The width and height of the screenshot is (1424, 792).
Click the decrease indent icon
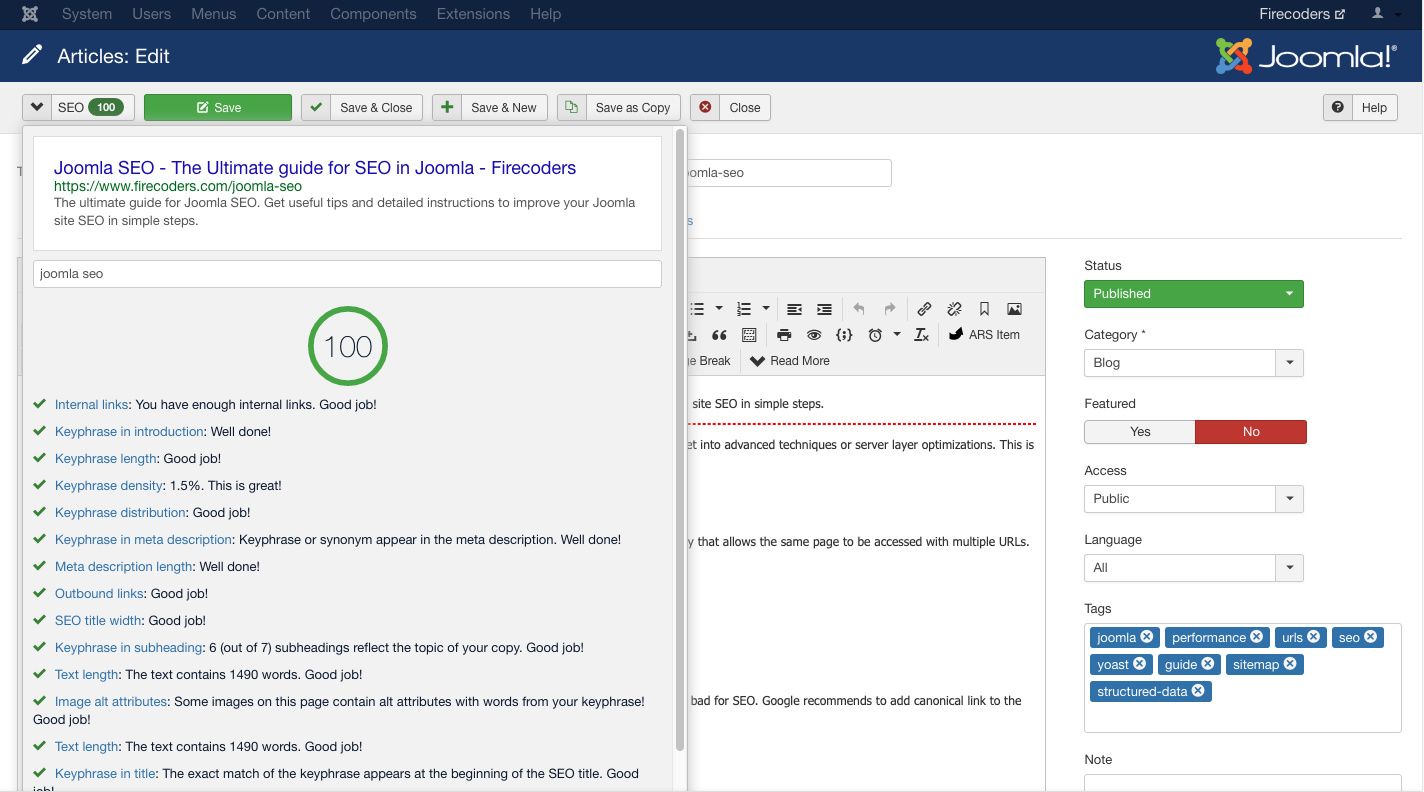(x=794, y=309)
